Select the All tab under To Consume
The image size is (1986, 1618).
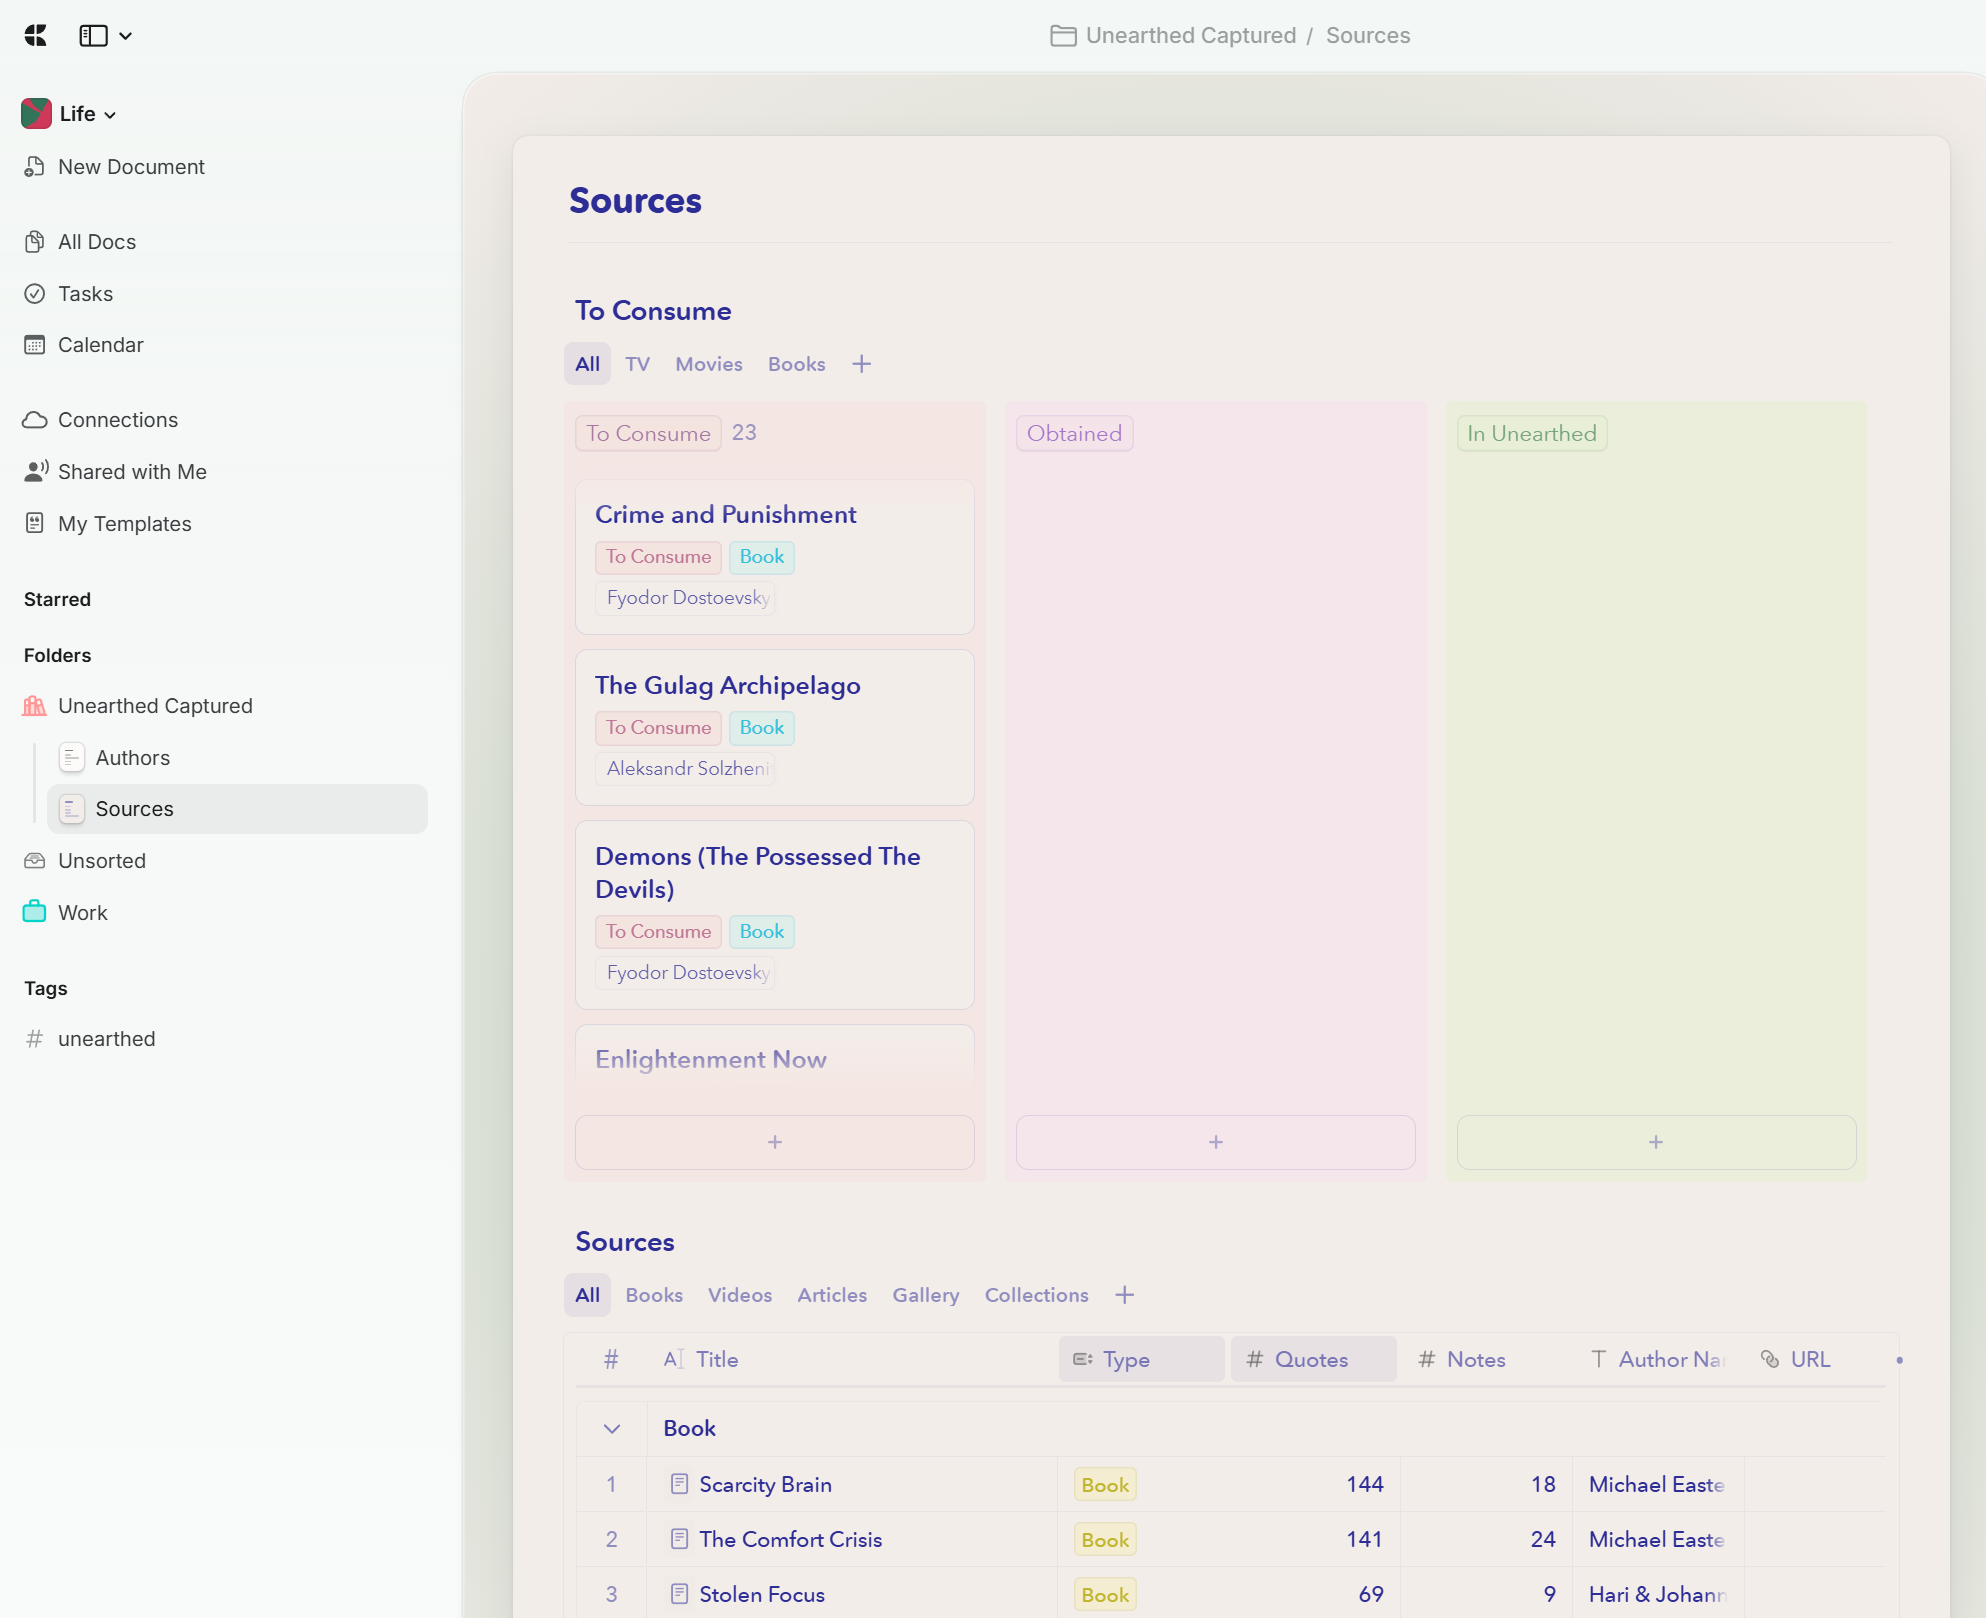click(588, 364)
